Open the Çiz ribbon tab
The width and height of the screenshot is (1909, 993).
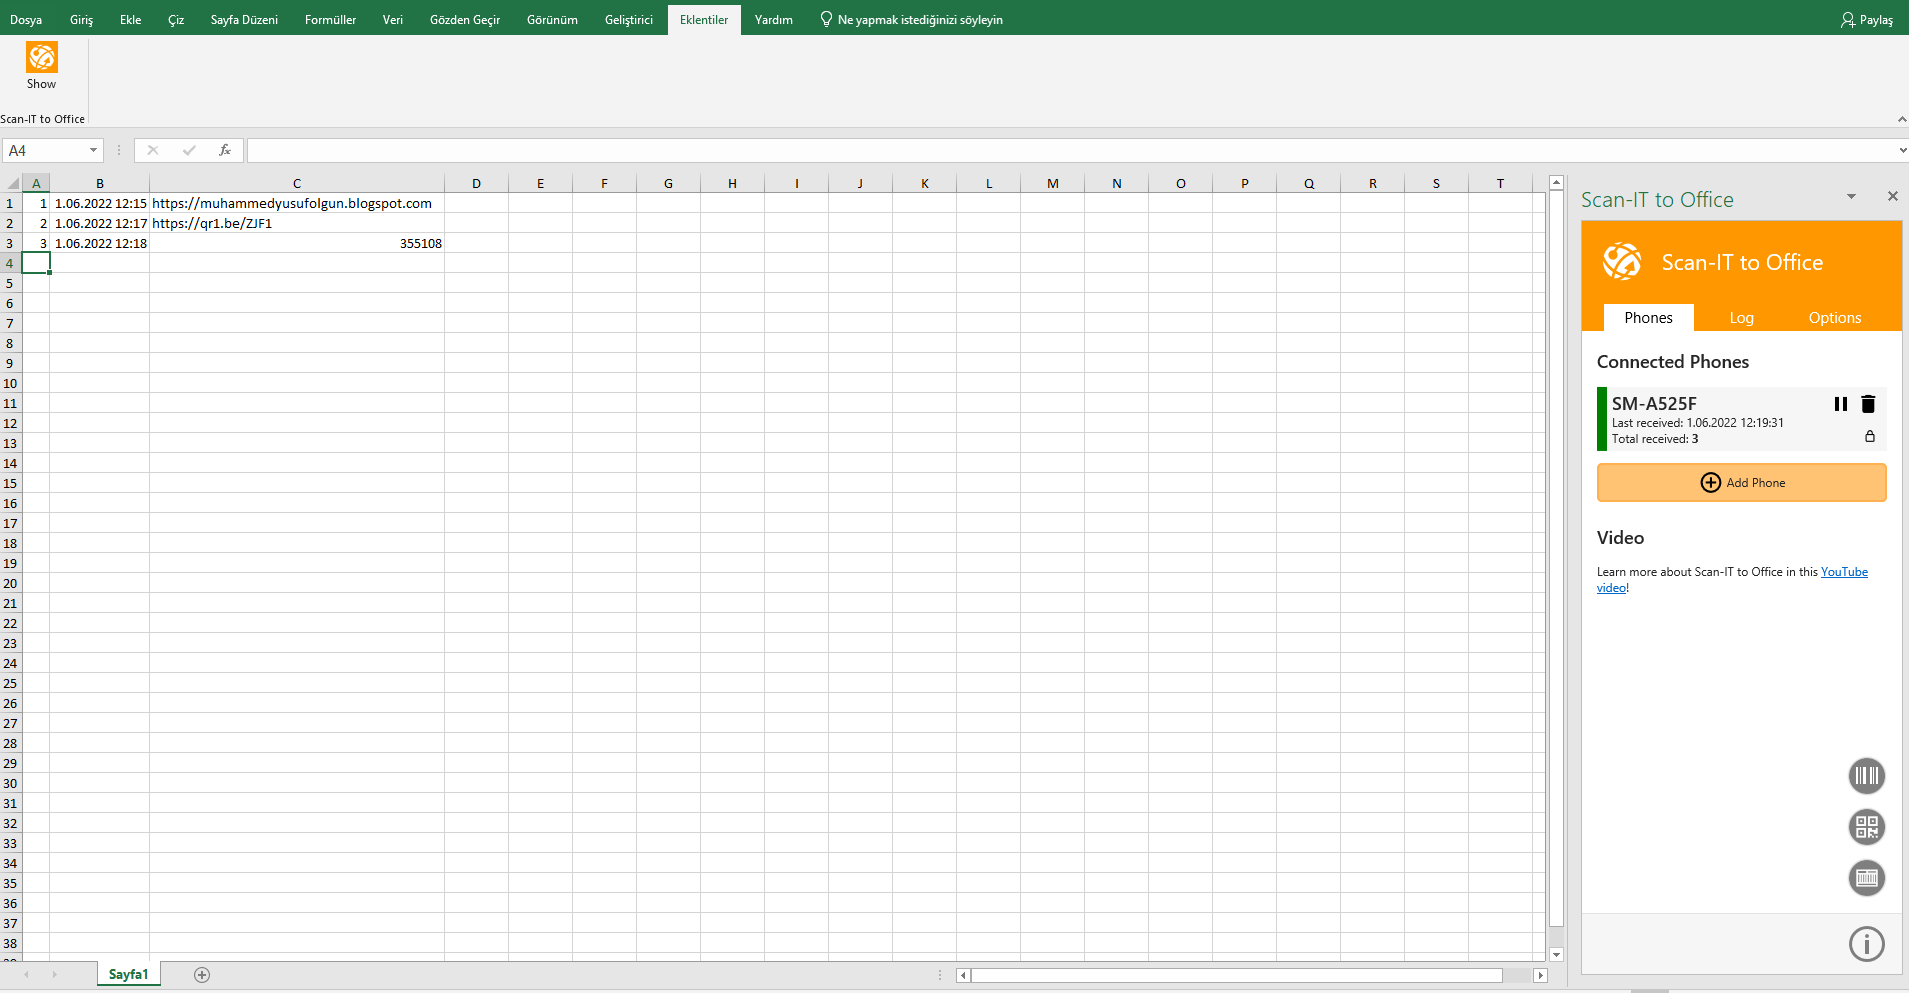tap(176, 20)
